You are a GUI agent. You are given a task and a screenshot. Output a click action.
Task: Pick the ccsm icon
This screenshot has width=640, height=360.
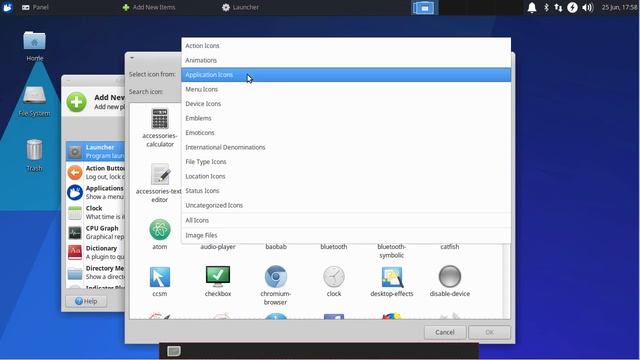[160, 281]
